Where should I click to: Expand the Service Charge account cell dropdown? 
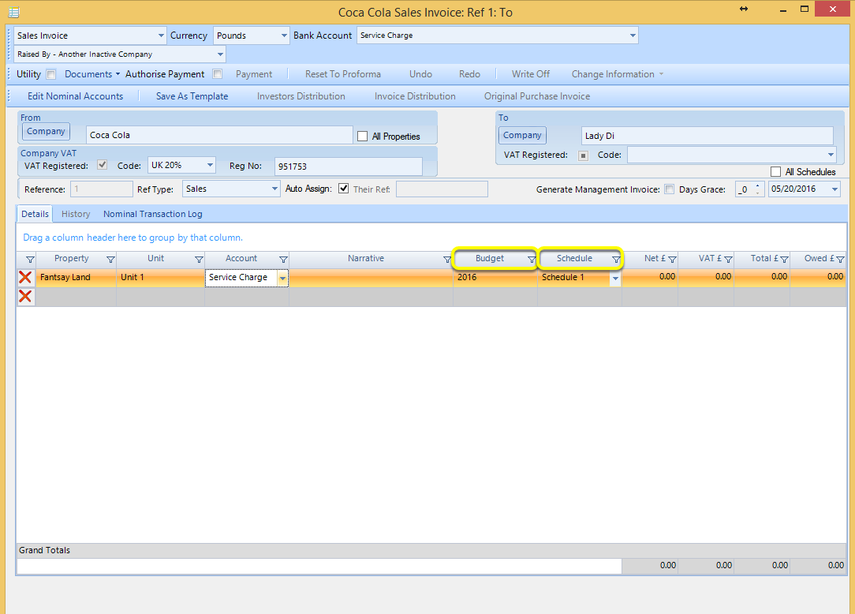coord(282,278)
